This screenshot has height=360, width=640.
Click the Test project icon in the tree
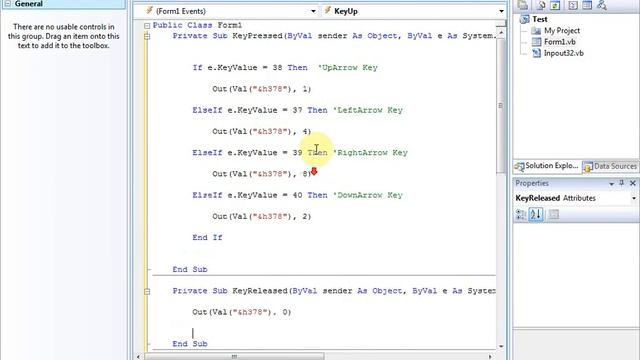point(524,19)
